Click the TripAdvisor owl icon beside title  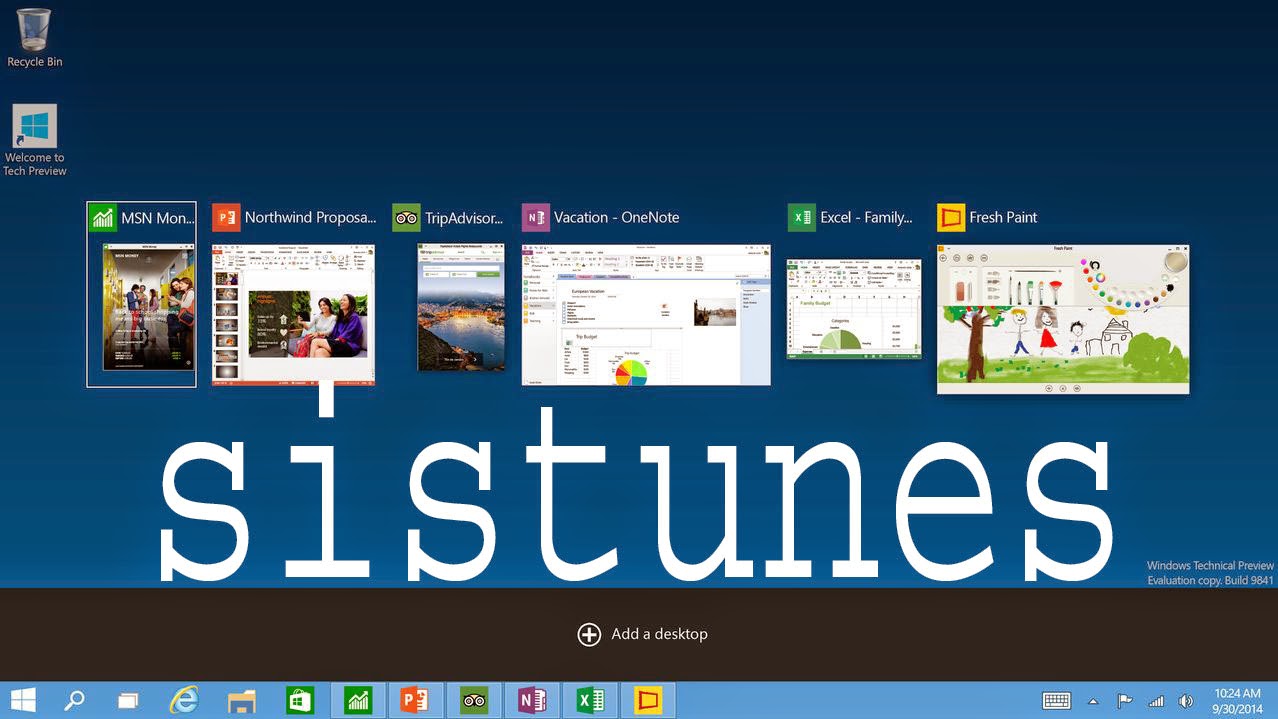coord(406,217)
